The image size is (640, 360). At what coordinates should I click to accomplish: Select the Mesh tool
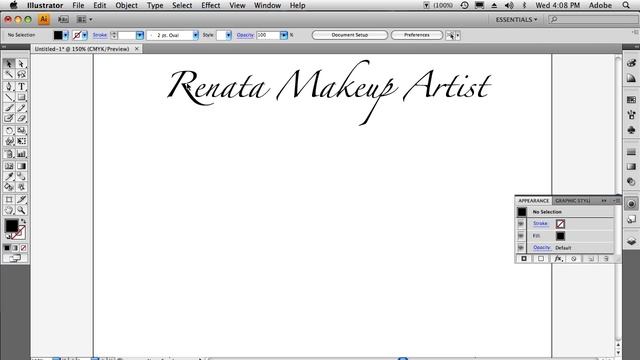pyautogui.click(x=9, y=166)
